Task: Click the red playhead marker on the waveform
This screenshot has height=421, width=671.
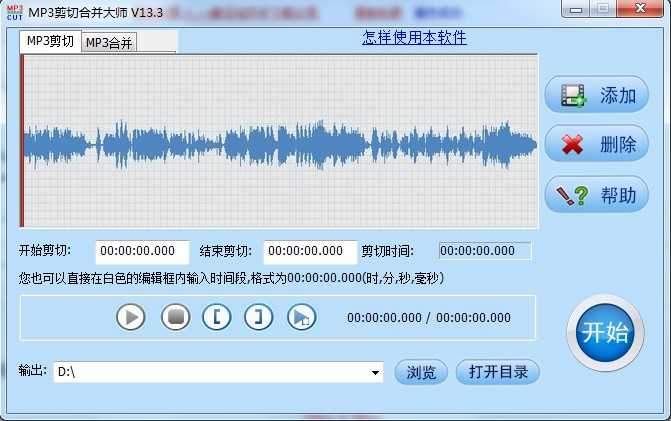Action: [22, 141]
